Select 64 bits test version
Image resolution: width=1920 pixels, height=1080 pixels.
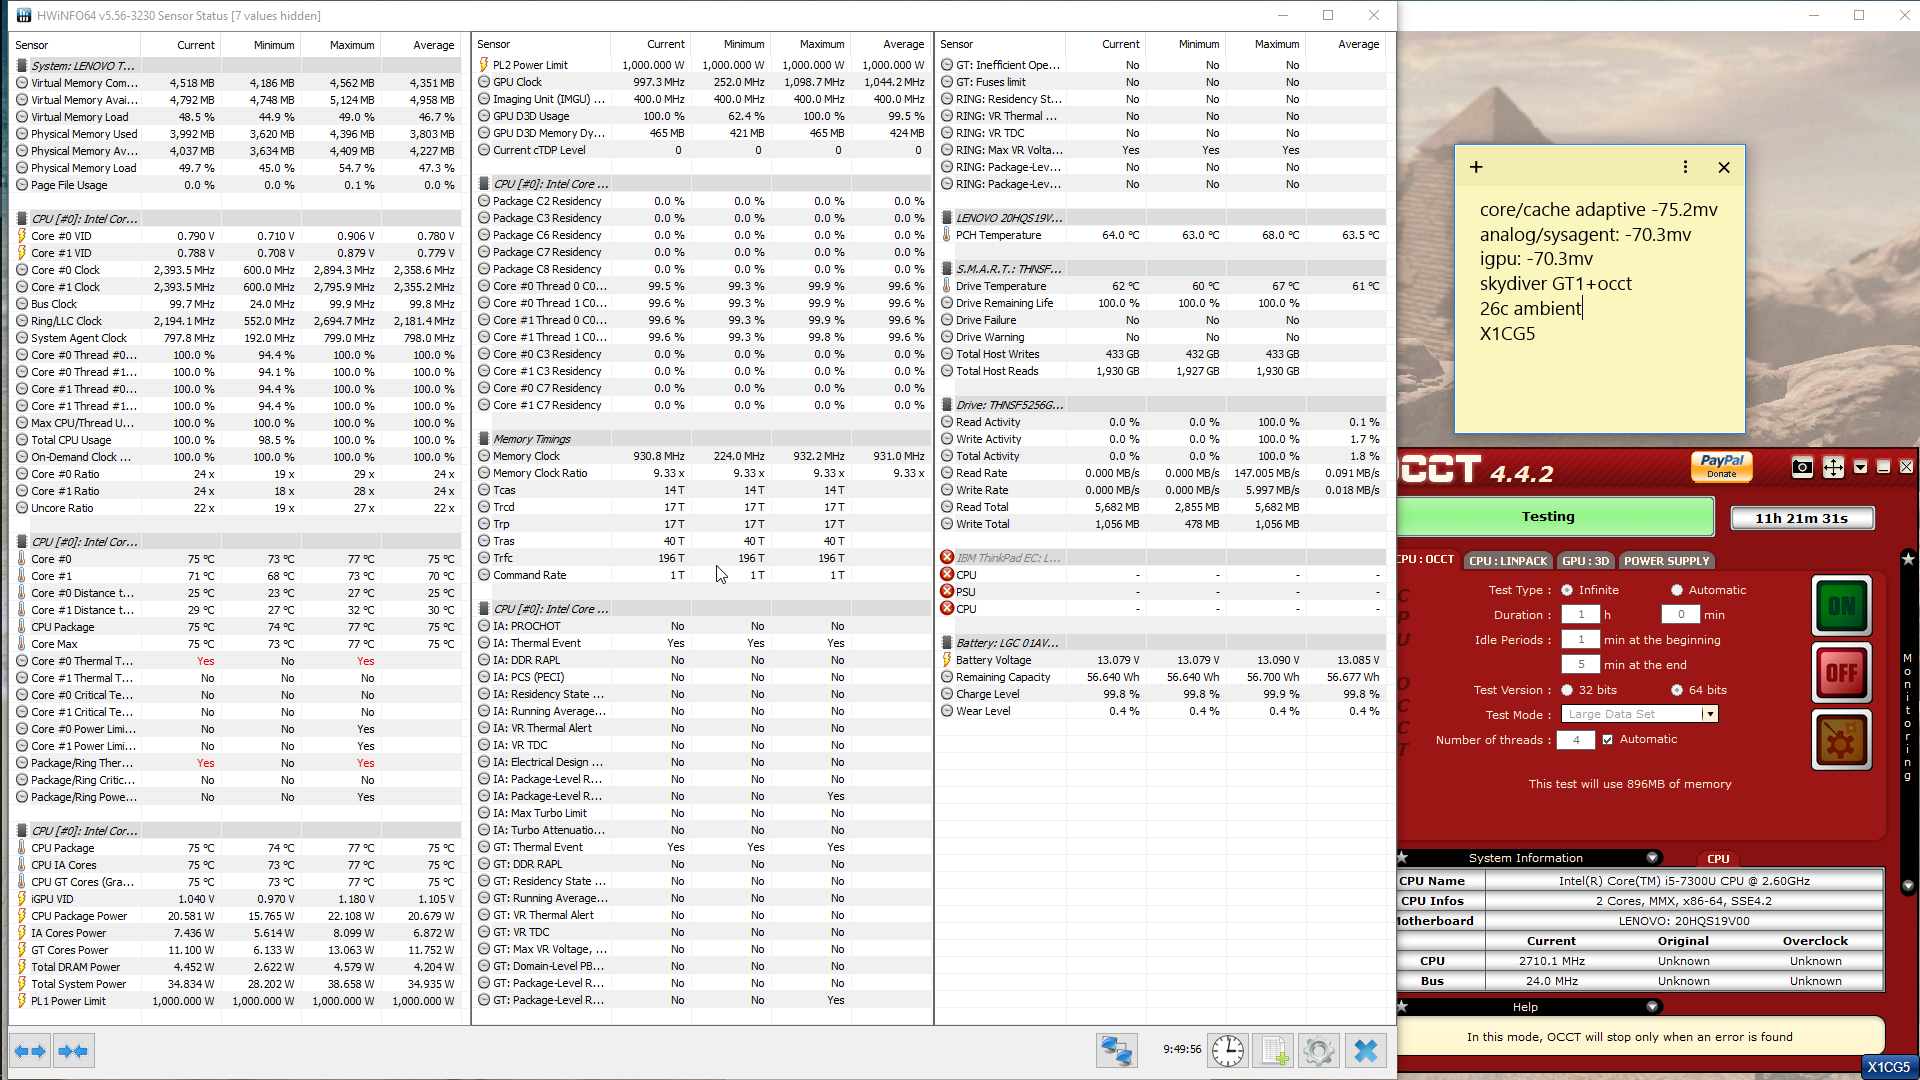coord(1677,690)
